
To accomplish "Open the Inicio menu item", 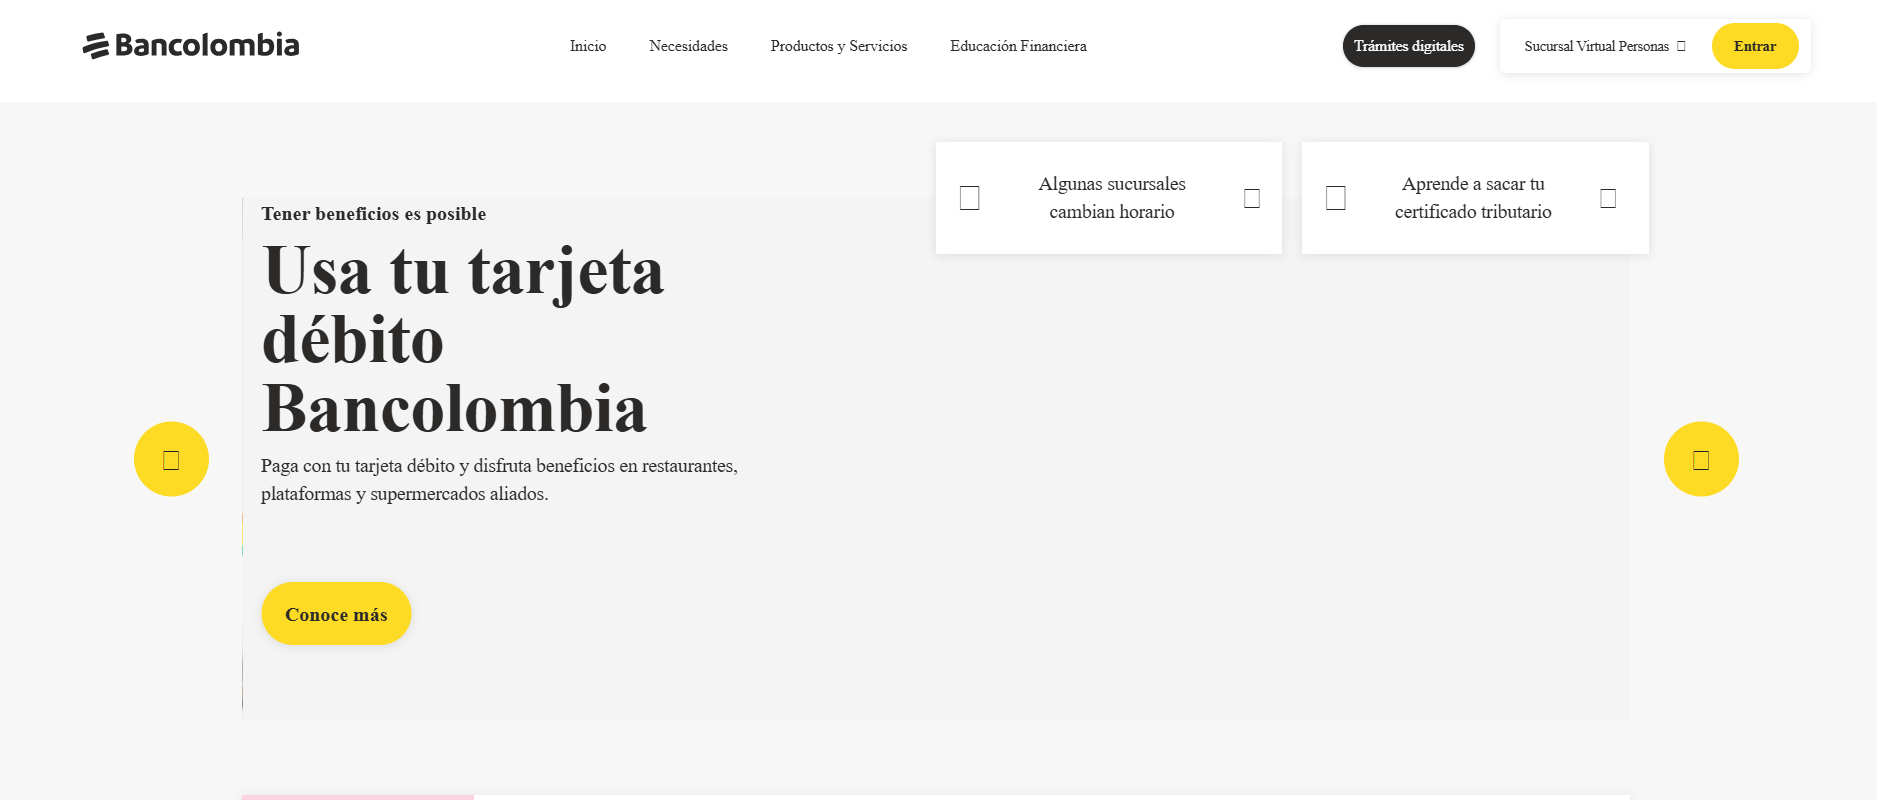I will coord(588,46).
